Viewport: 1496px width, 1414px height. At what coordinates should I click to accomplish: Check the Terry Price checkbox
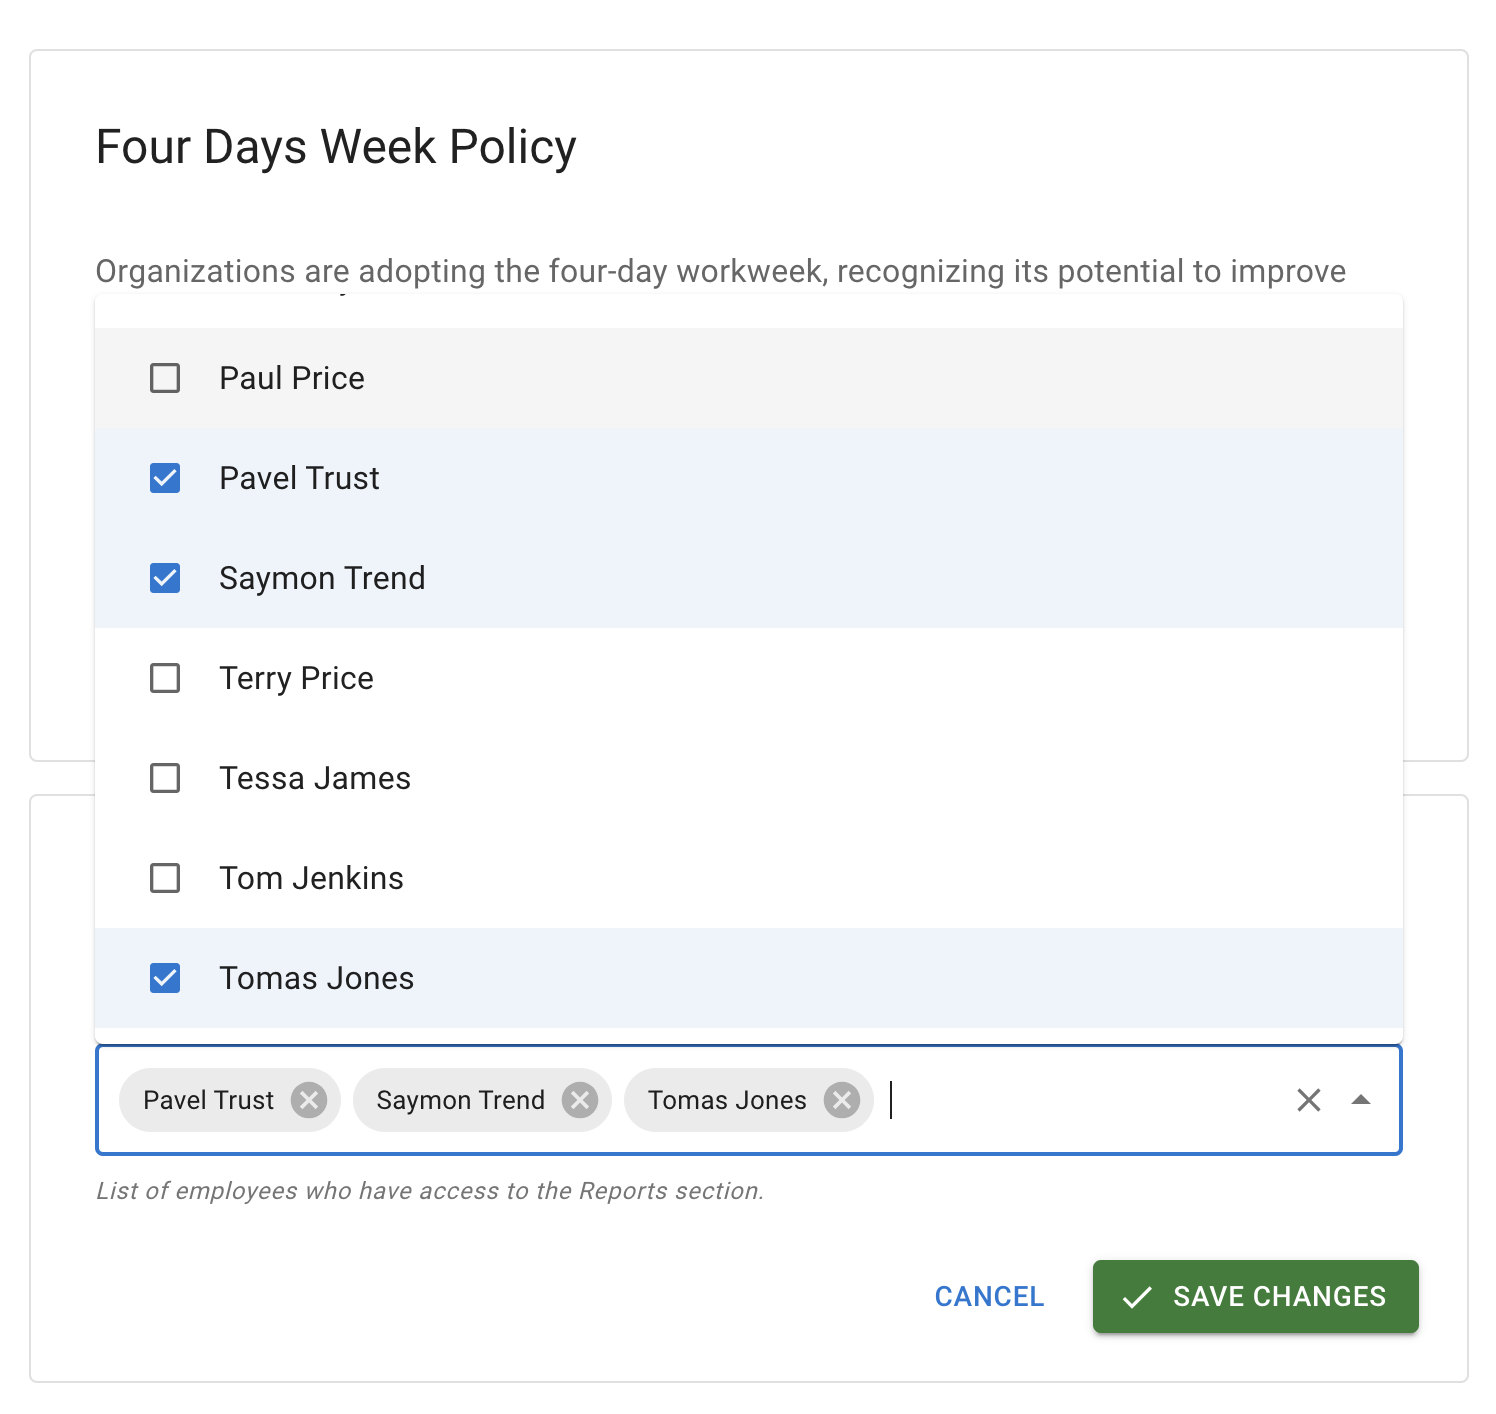(164, 678)
